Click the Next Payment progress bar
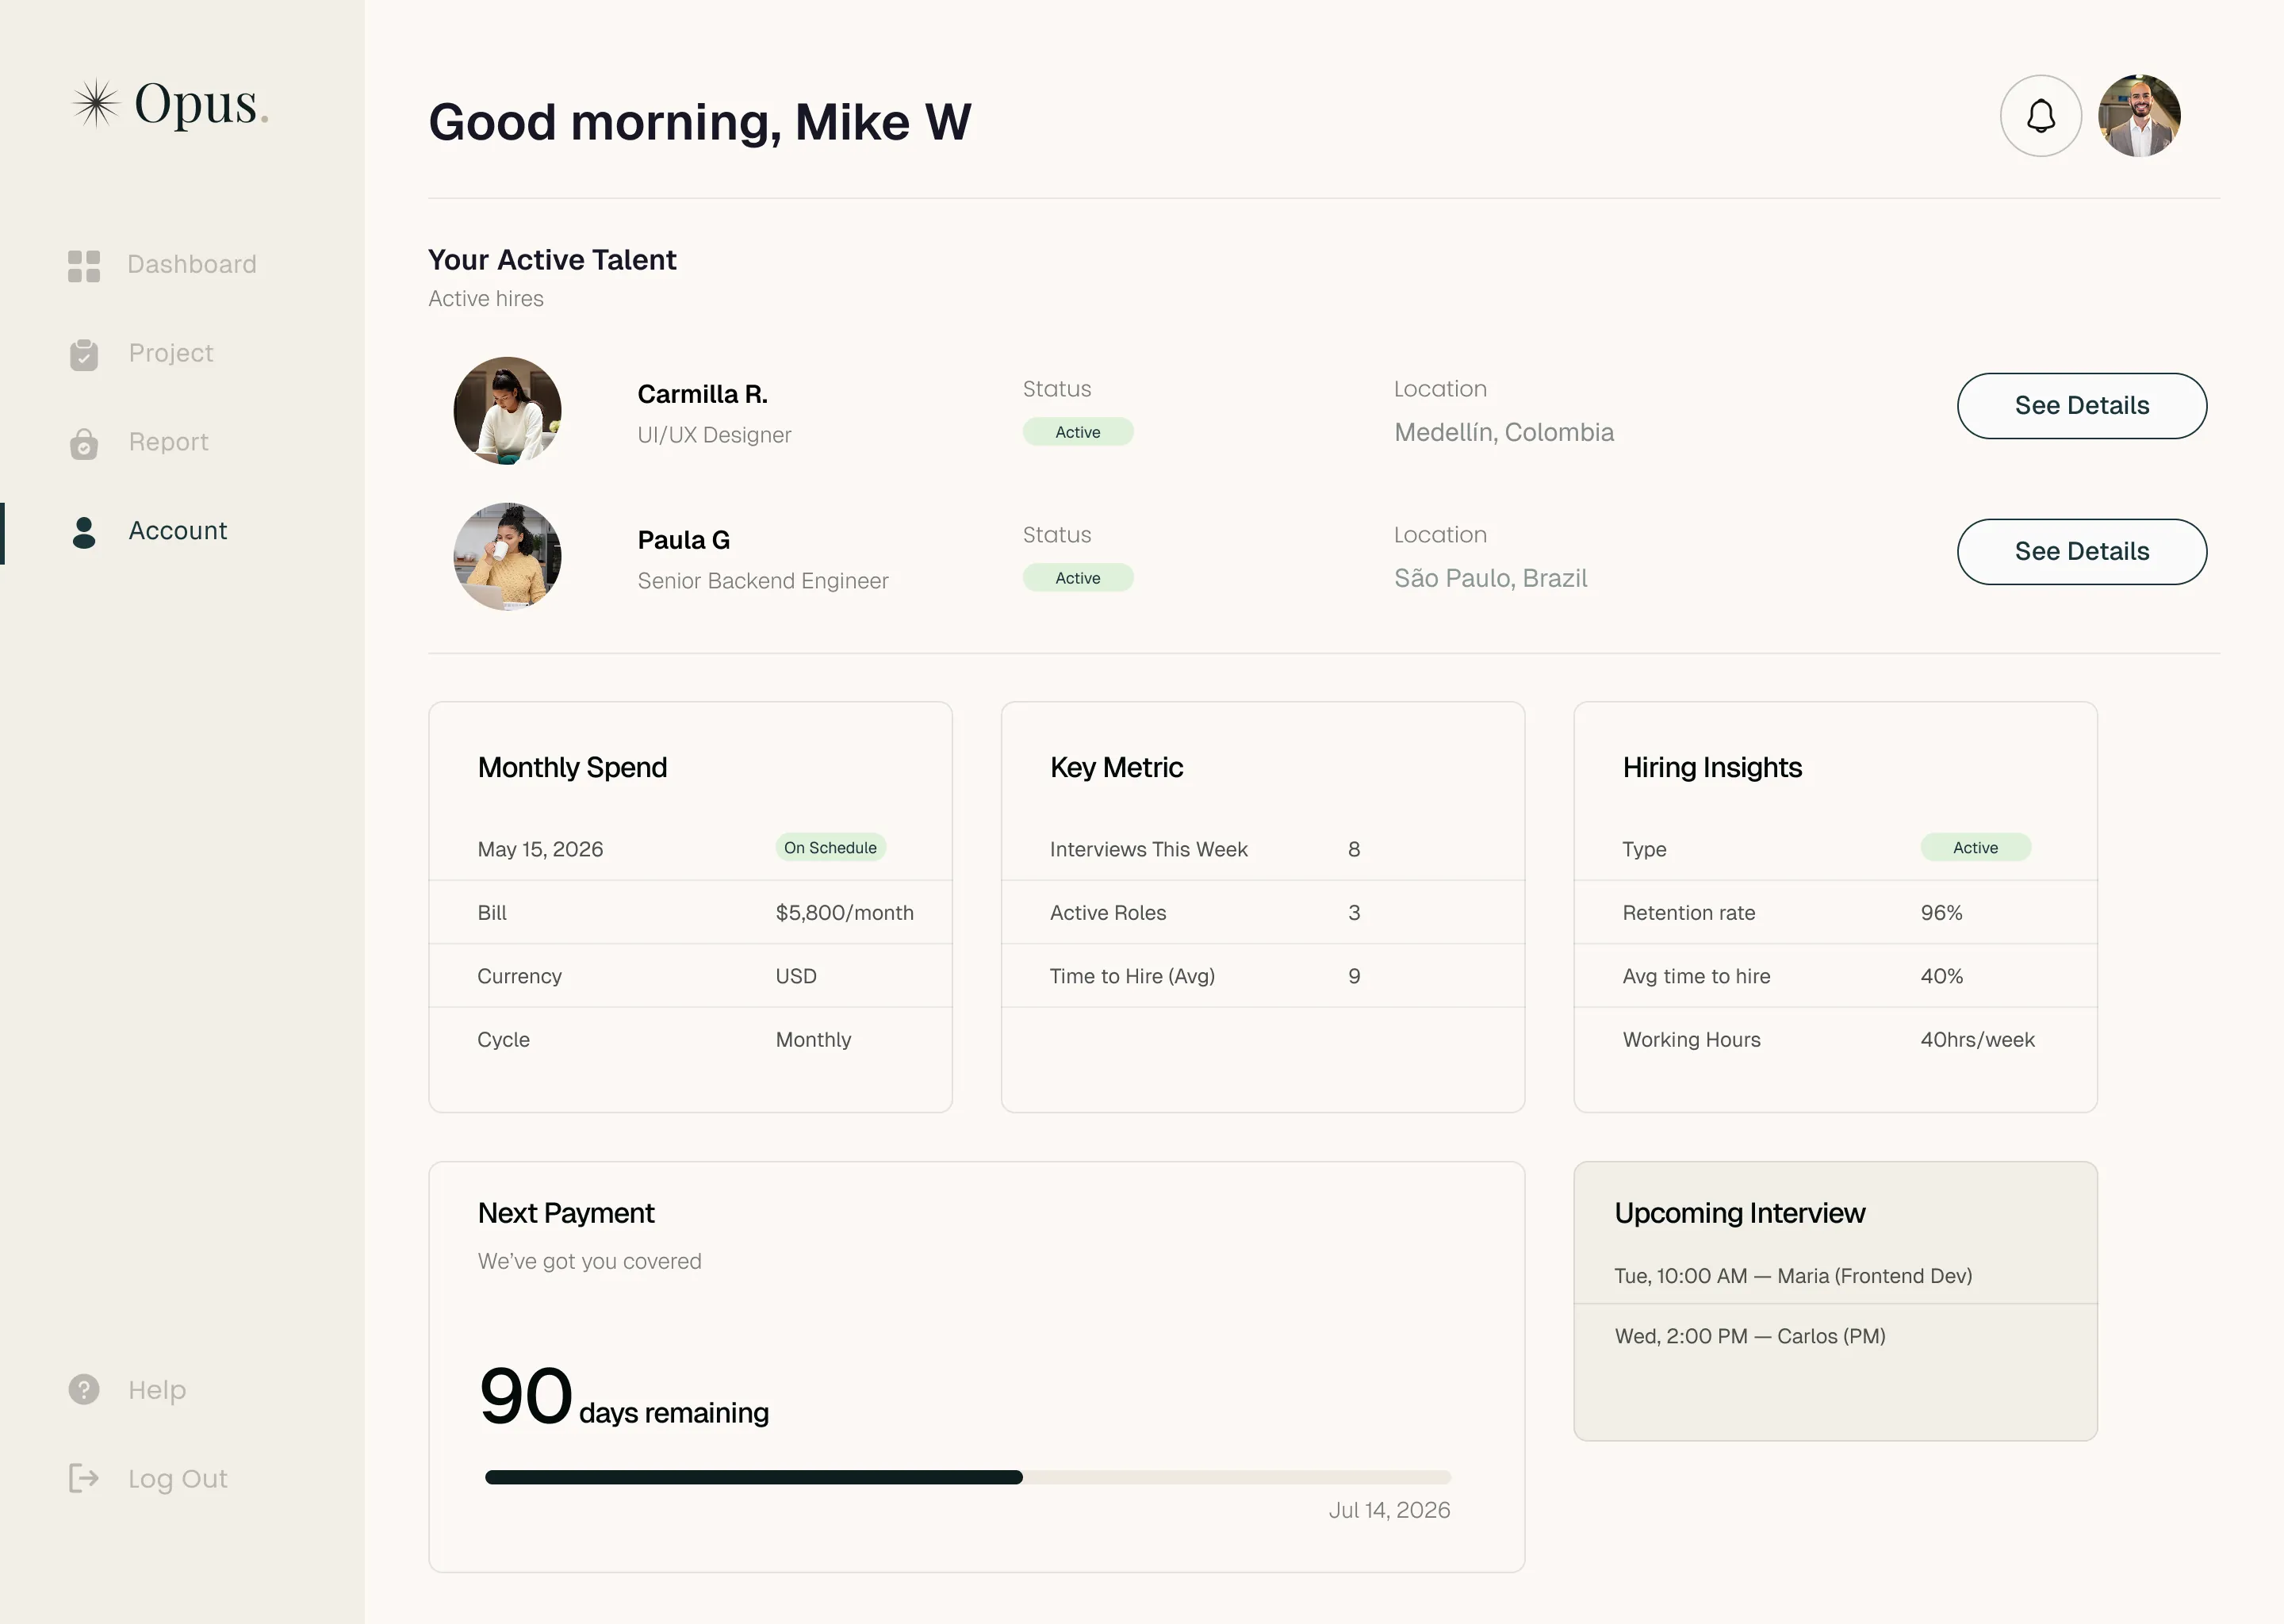Viewport: 2284px width, 1624px height. [x=967, y=1478]
